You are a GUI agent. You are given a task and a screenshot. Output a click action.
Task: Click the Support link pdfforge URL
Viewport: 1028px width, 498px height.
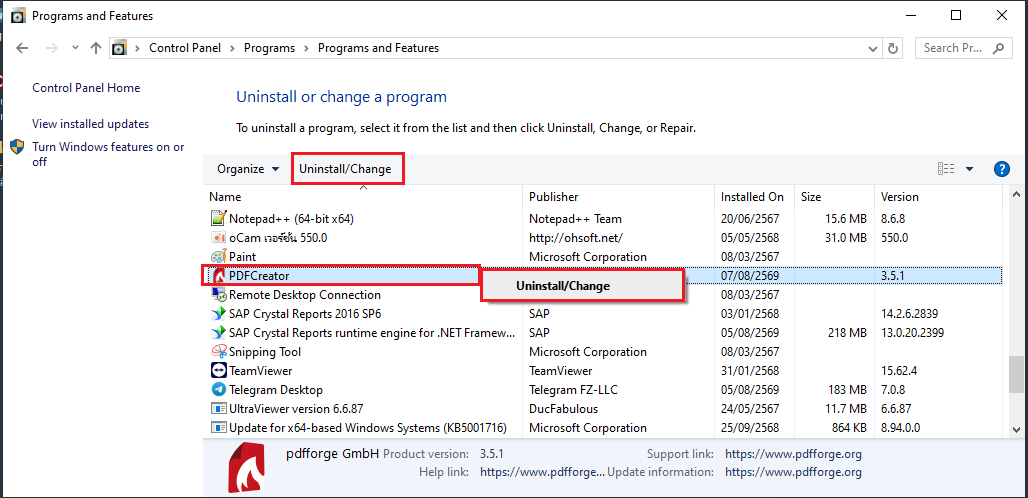pos(793,454)
